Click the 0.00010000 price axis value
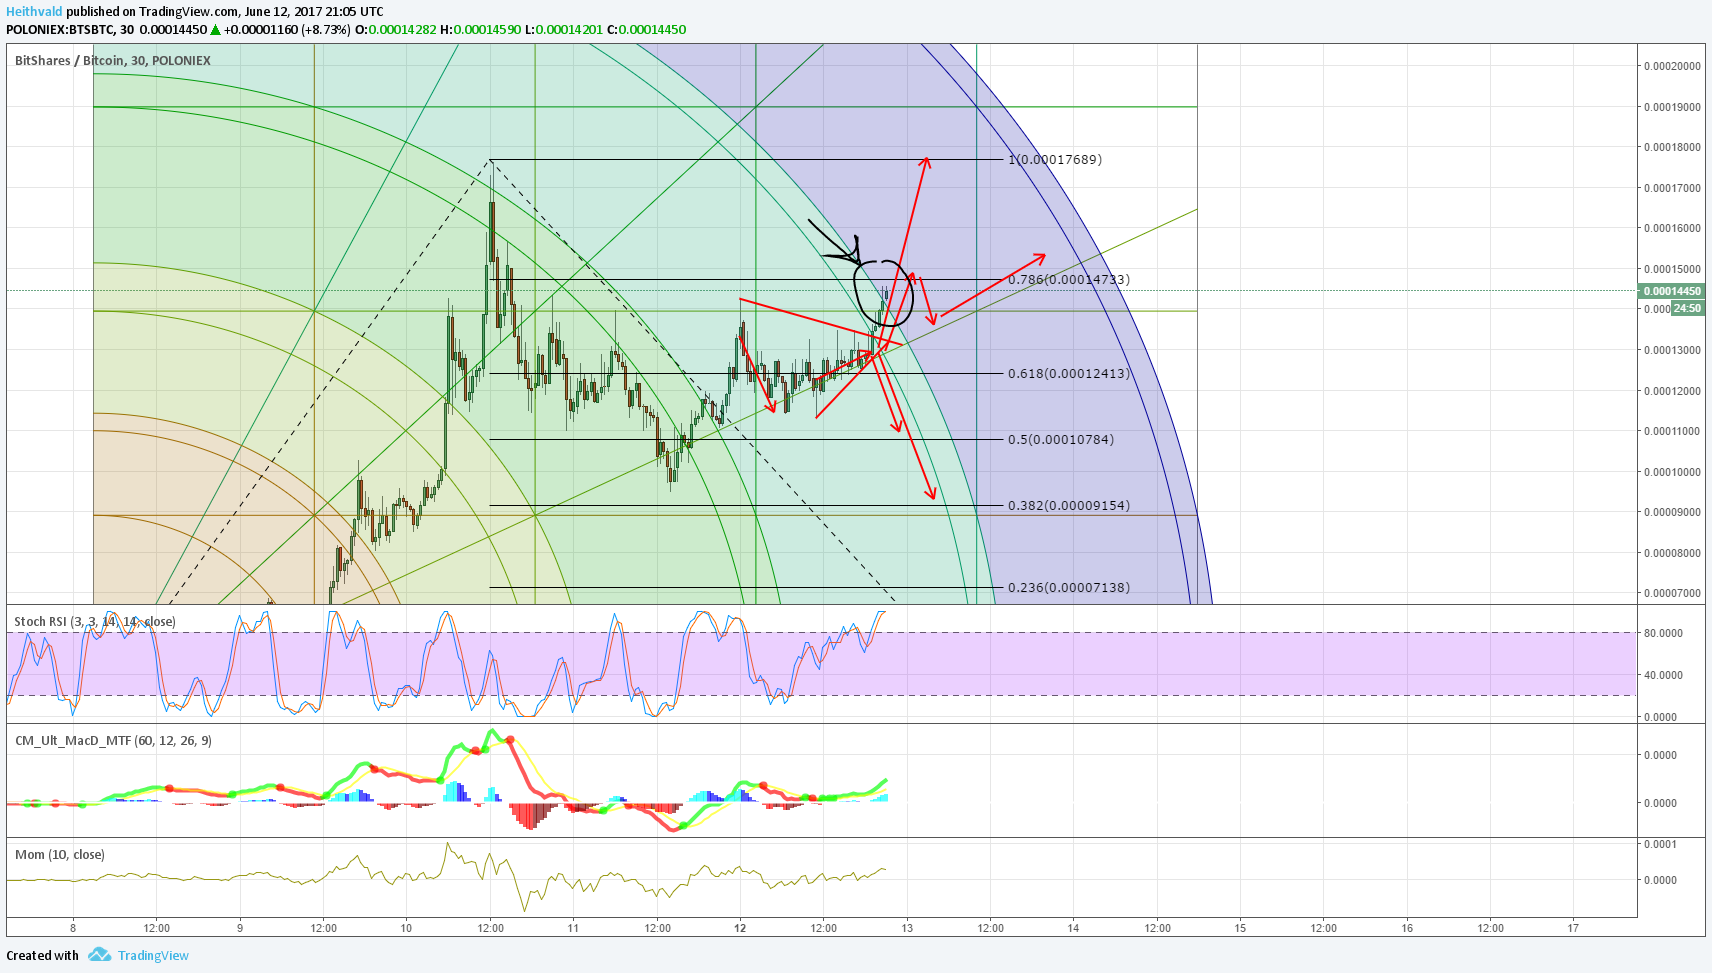Screen dimensions: 1712x973 pos(1672,472)
